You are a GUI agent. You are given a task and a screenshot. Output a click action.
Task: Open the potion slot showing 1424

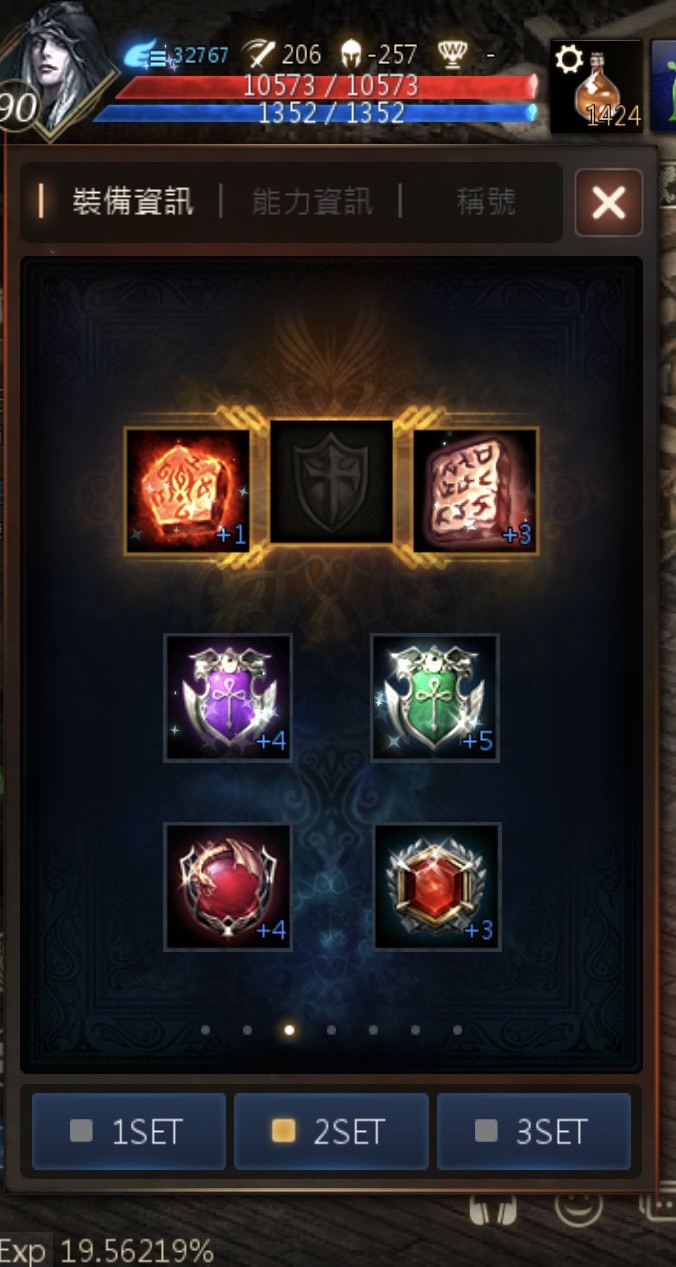[x=597, y=87]
